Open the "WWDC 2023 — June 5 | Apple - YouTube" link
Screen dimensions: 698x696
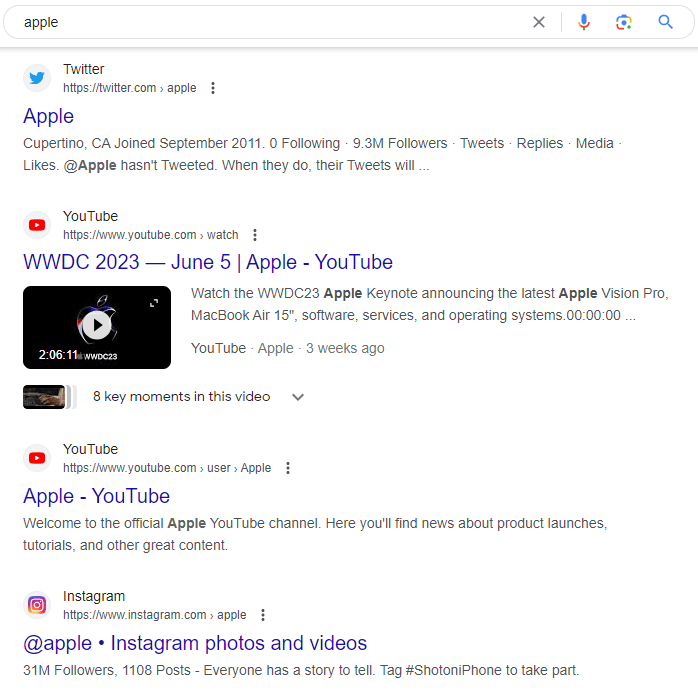(208, 262)
